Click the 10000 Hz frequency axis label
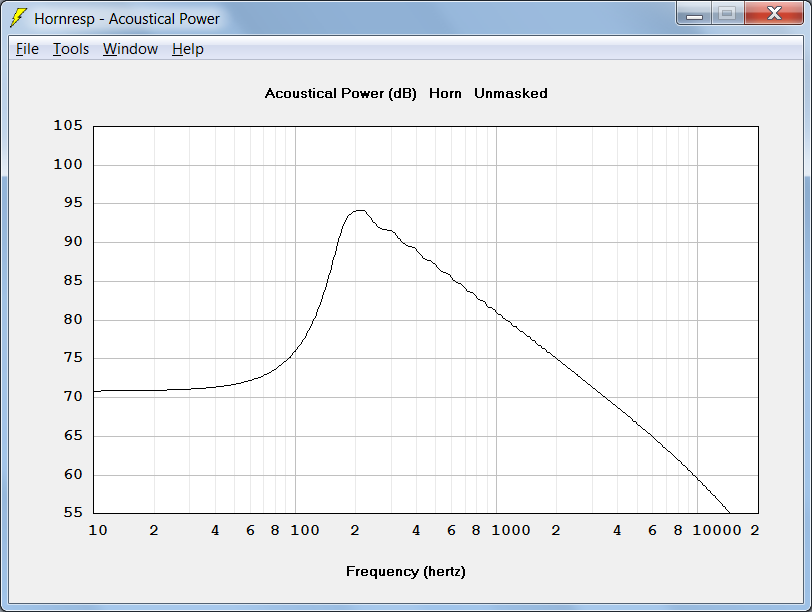This screenshot has height=612, width=812. (717, 531)
